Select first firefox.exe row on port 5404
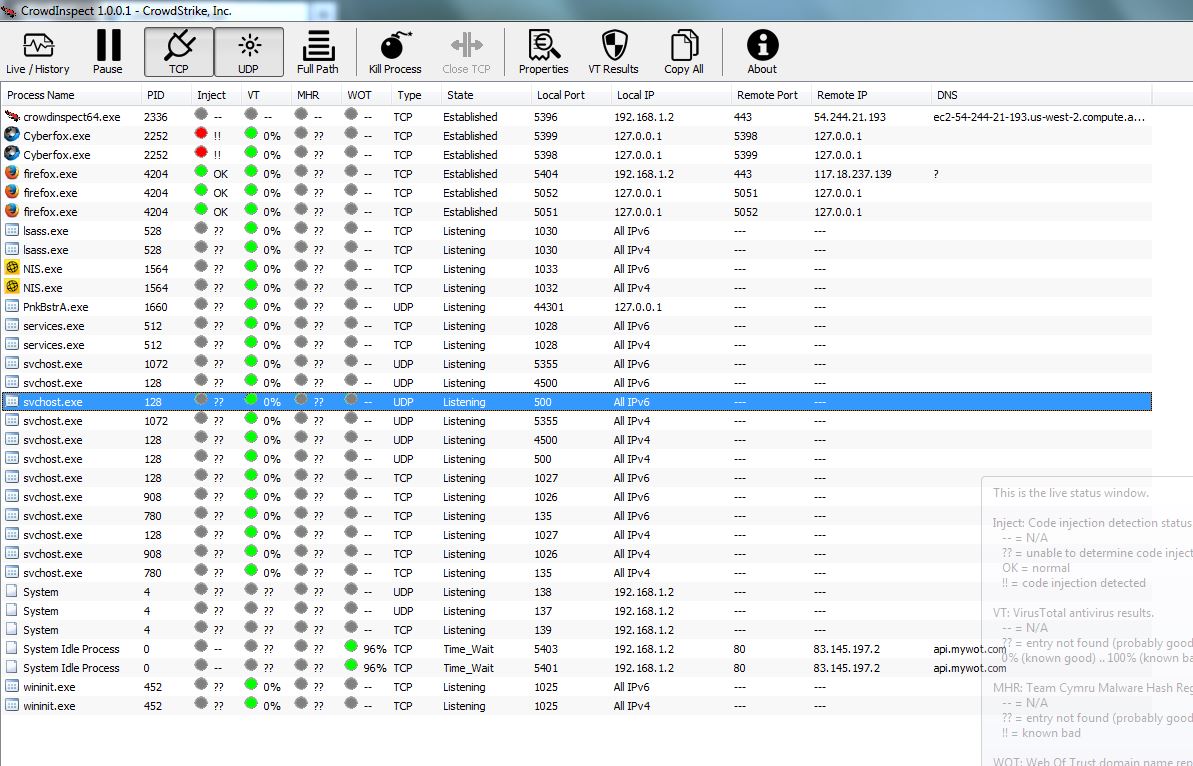The width and height of the screenshot is (1193, 766). coord(50,174)
